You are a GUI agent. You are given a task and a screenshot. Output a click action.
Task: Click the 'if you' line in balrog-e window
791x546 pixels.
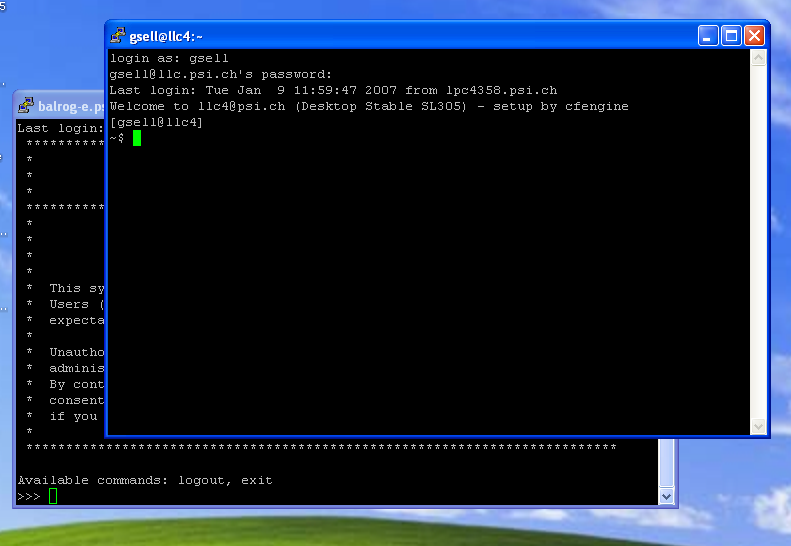74,416
